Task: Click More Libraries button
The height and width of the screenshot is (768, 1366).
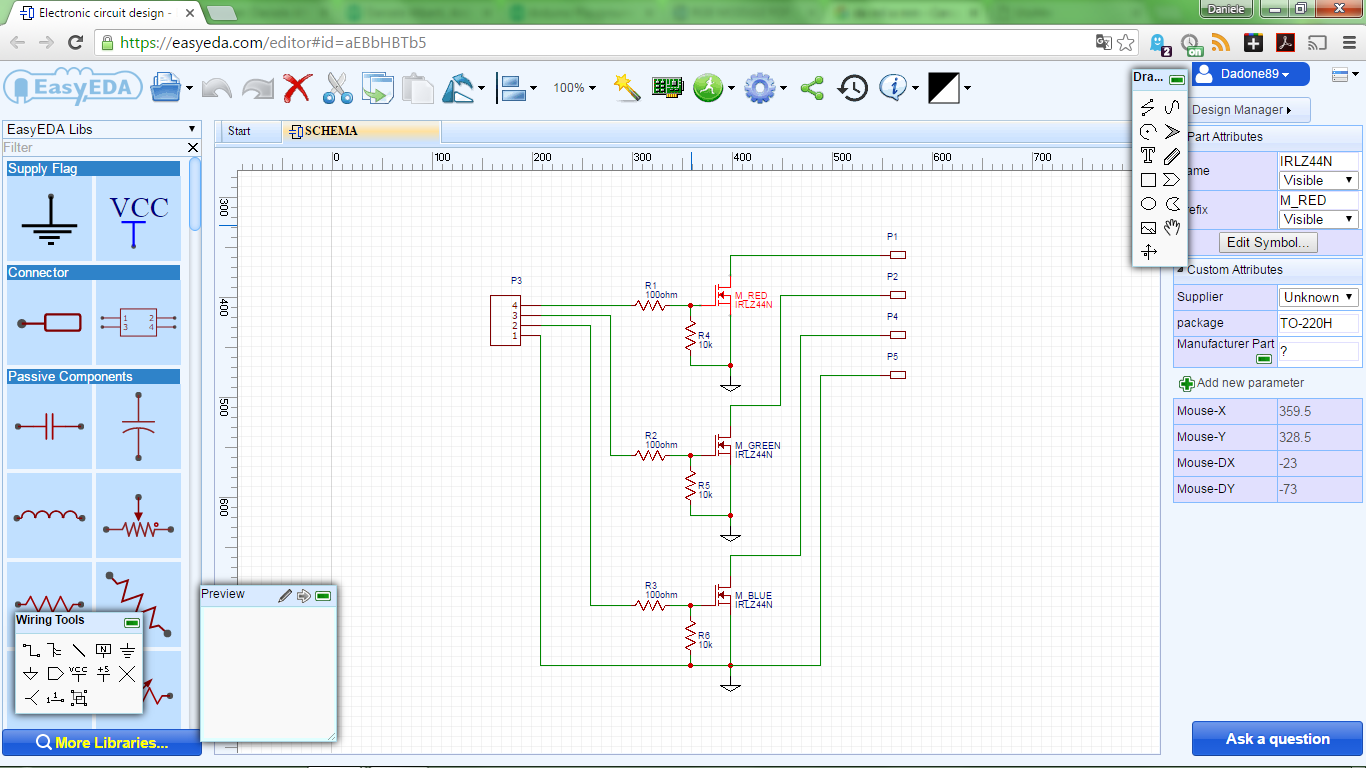Action: (101, 743)
